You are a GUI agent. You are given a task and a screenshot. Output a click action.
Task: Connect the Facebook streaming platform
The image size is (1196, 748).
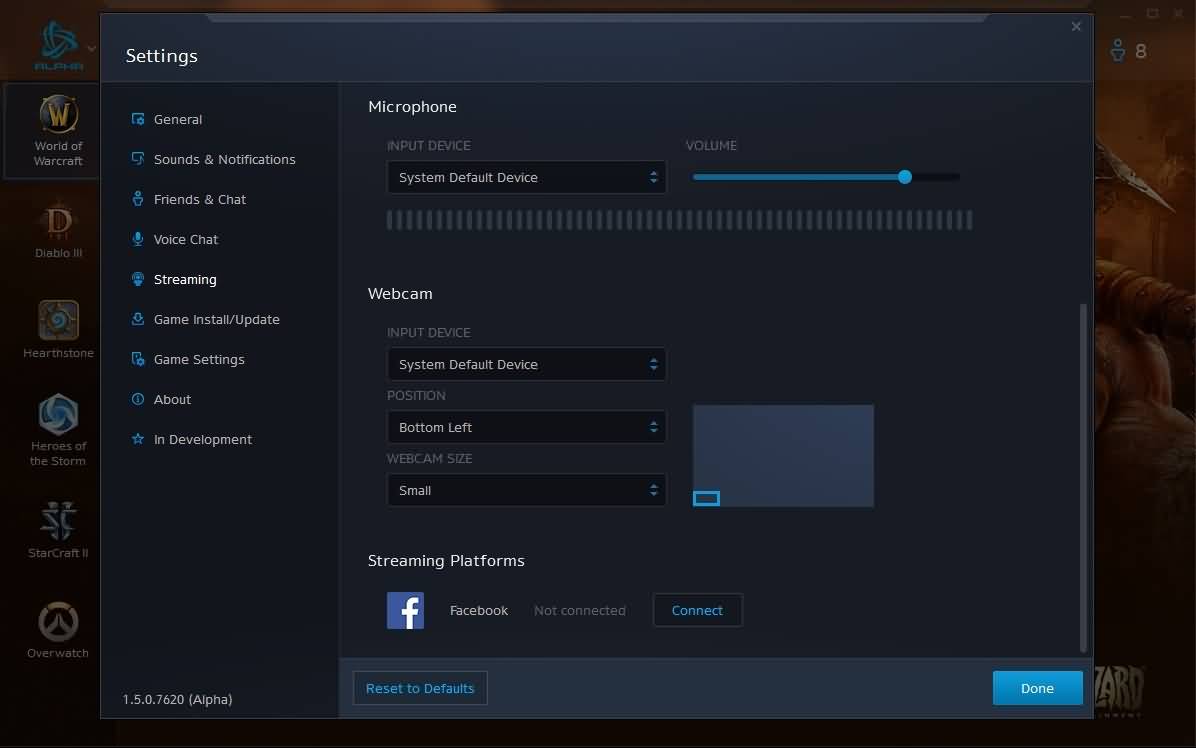point(697,611)
